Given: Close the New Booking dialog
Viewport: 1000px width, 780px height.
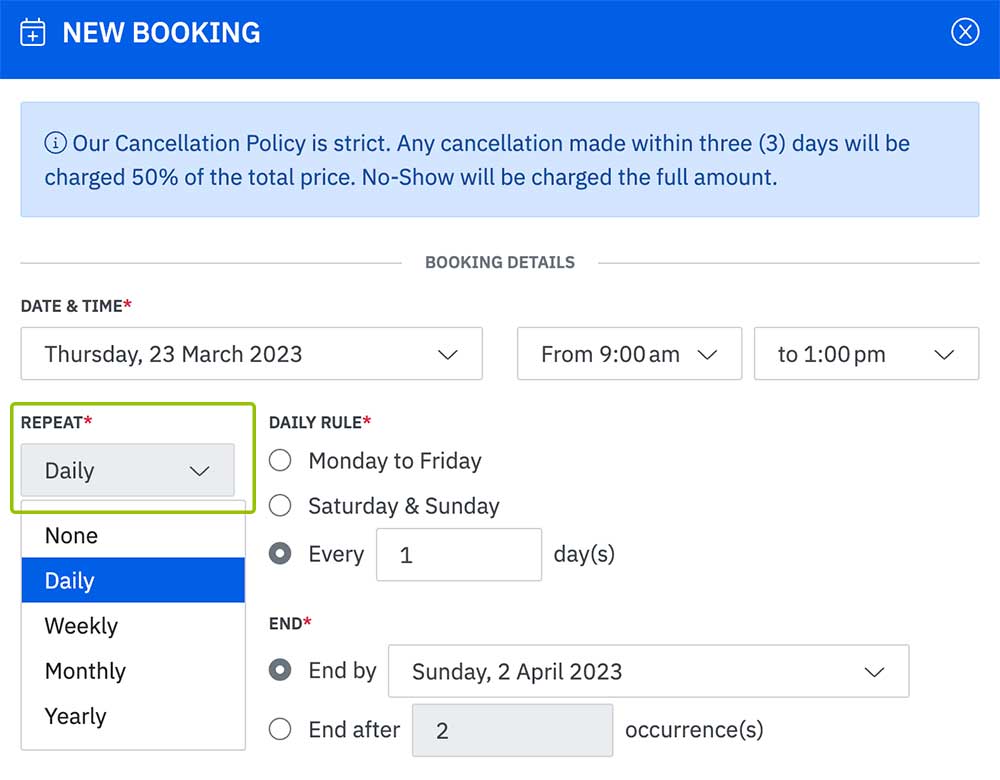Looking at the screenshot, I should (964, 33).
